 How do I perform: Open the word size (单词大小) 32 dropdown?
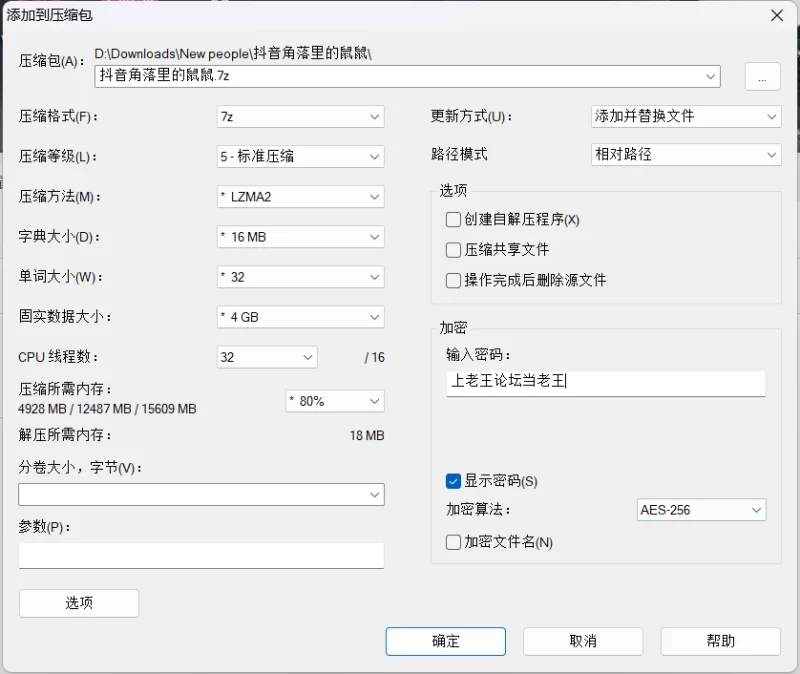coord(300,277)
